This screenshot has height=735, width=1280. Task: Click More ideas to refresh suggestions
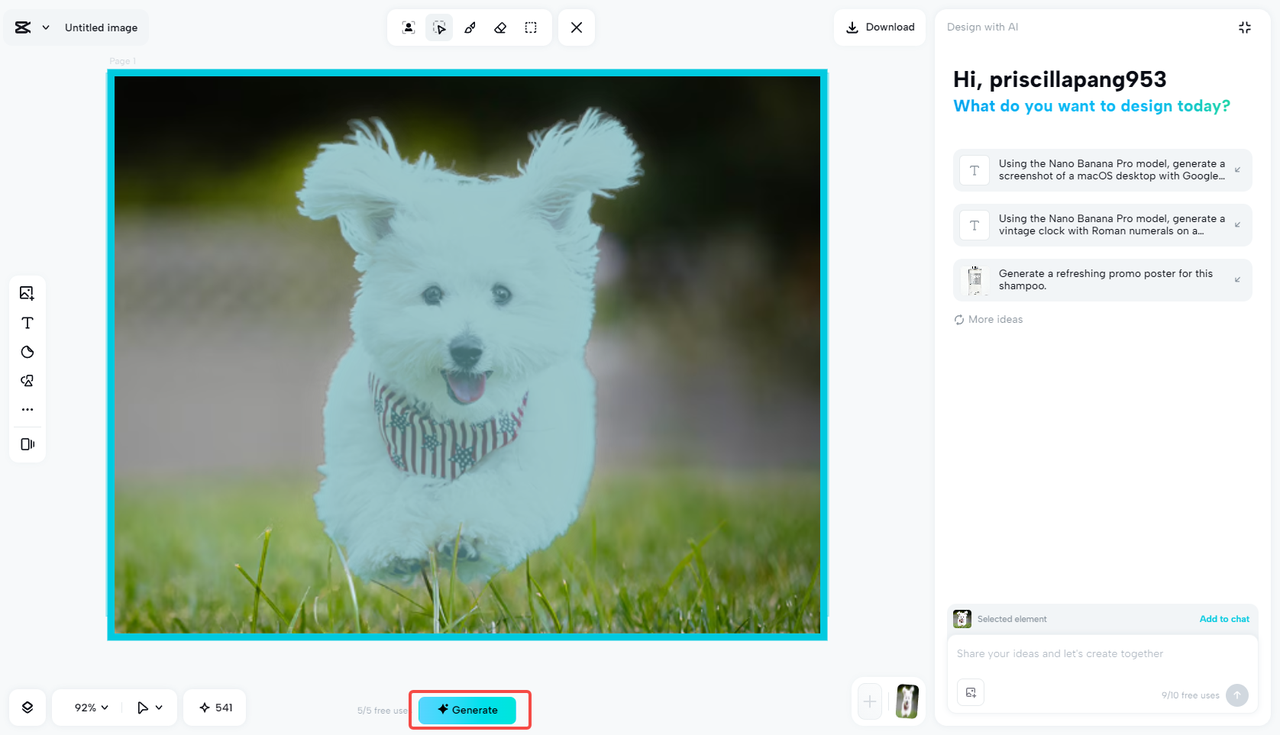click(x=988, y=320)
